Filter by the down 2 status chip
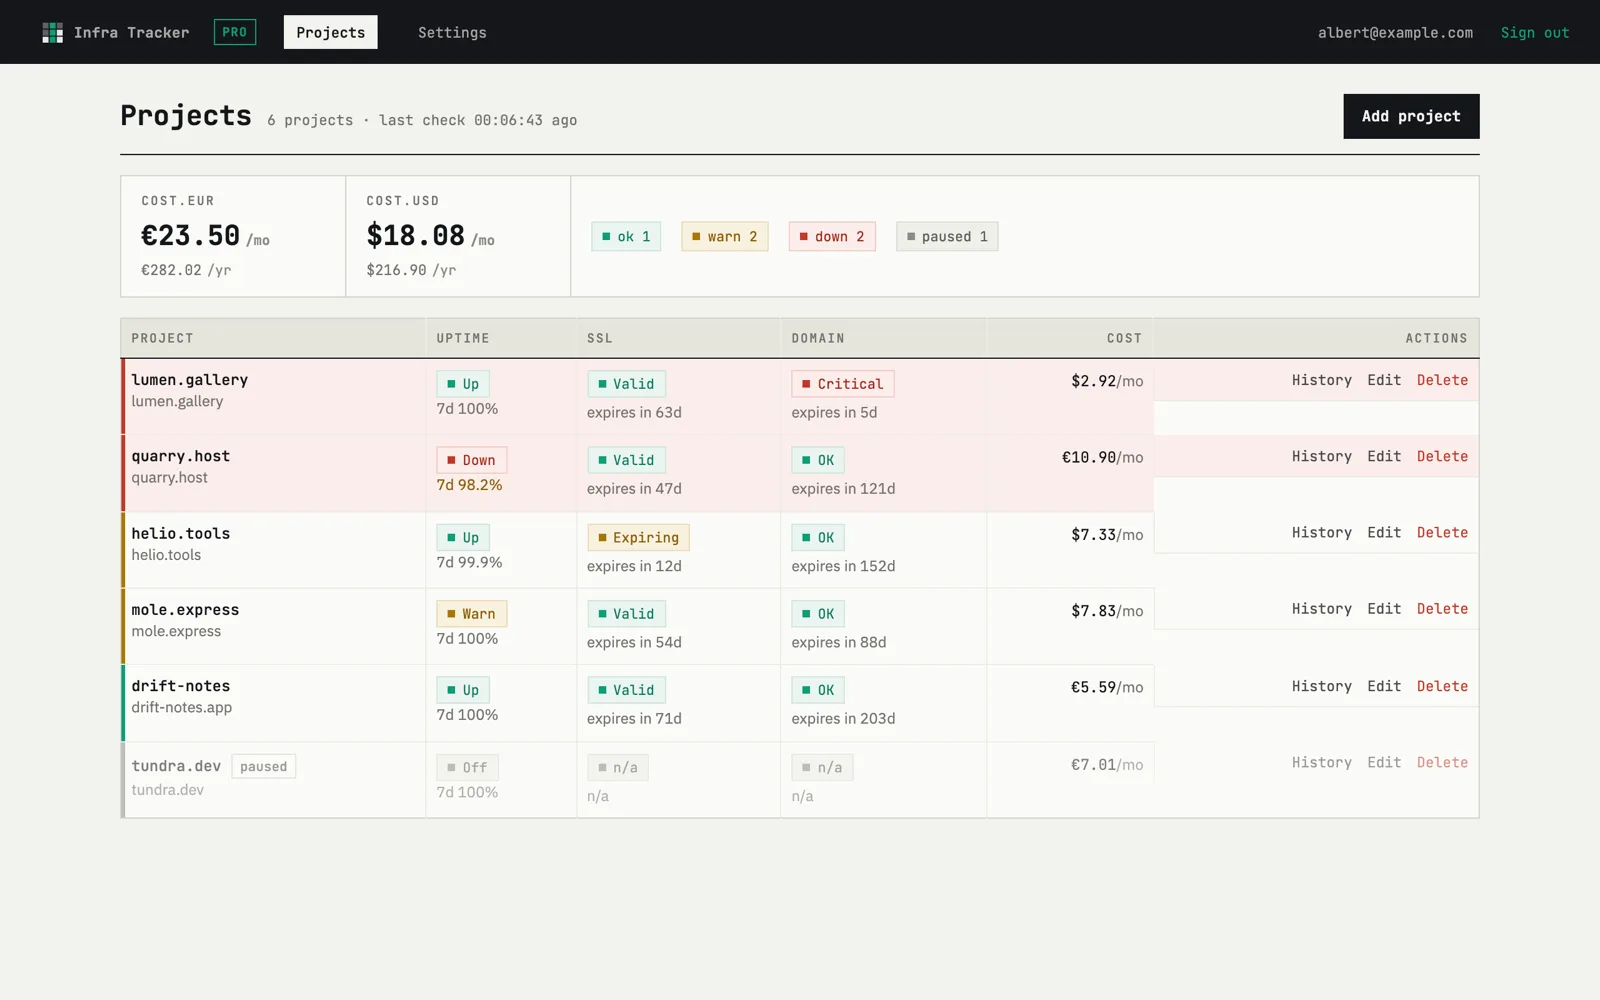Viewport: 1600px width, 1000px height. click(x=832, y=236)
